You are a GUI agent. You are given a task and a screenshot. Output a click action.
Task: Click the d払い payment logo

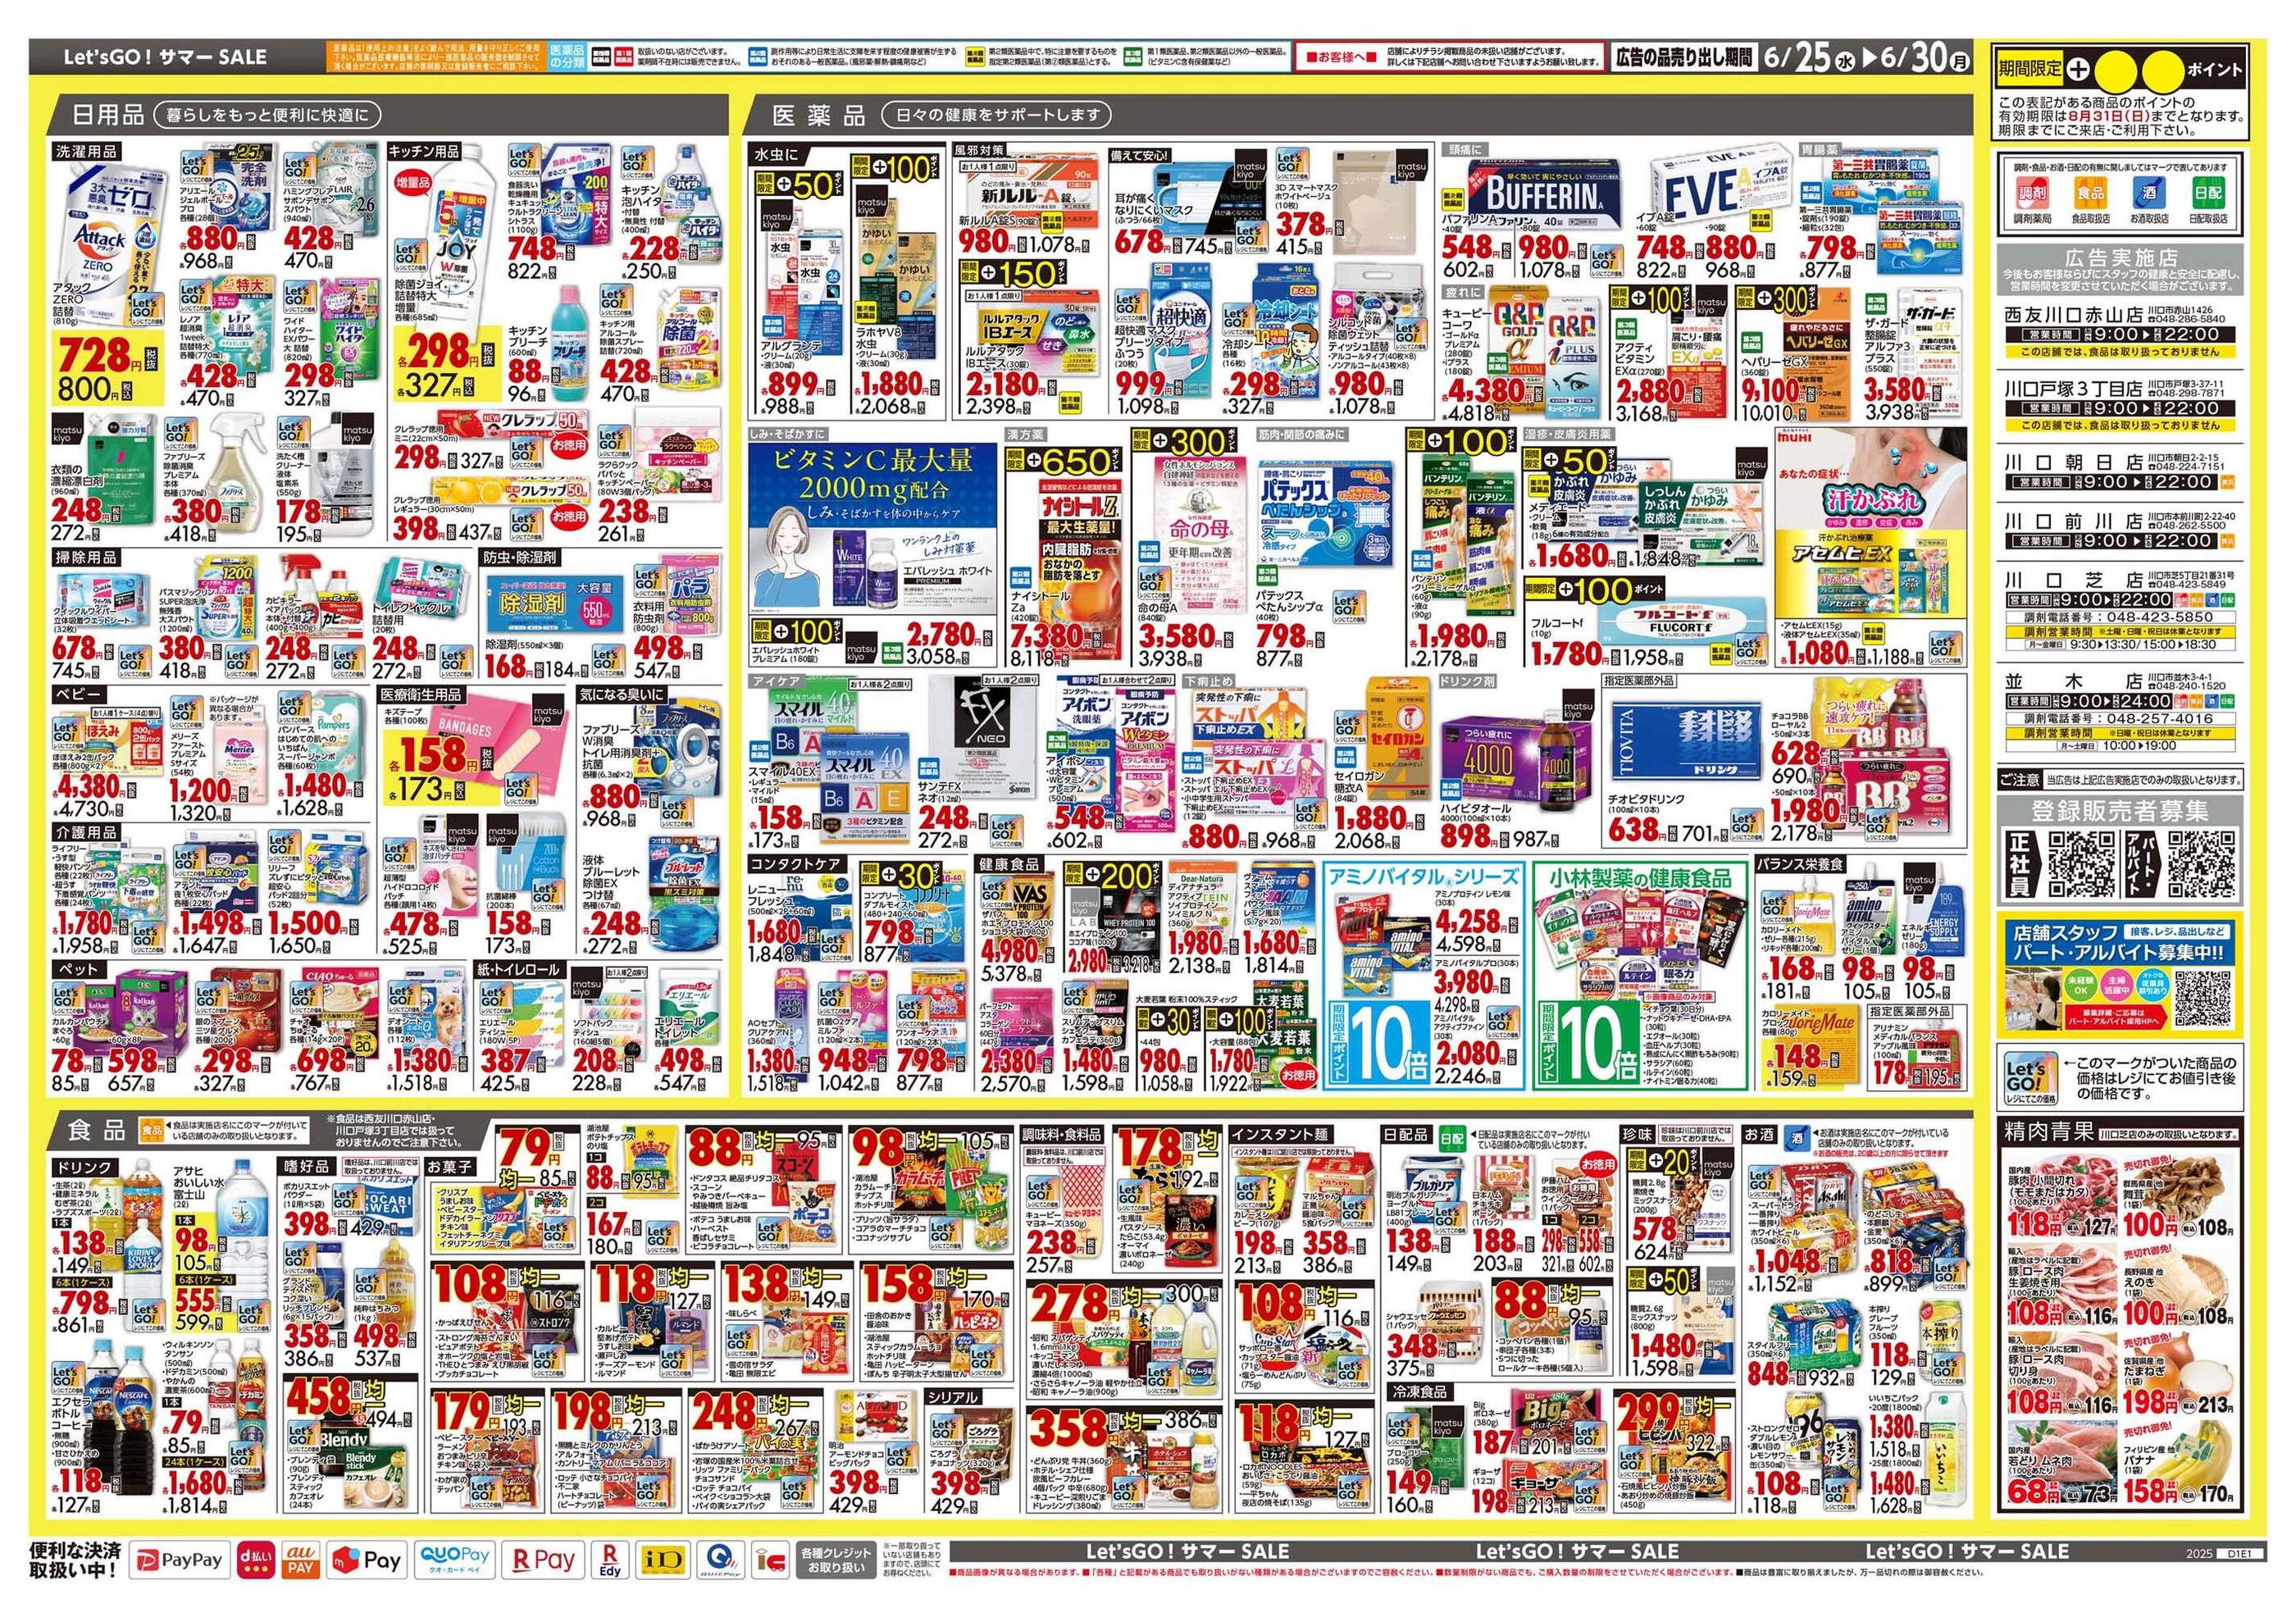pos(255,1560)
